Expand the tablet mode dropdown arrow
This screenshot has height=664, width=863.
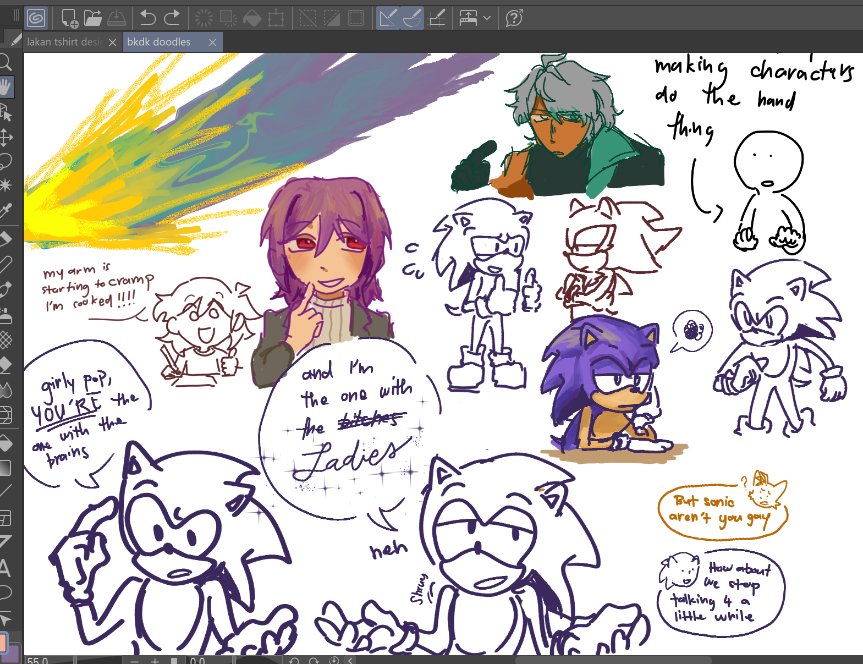pyautogui.click(x=487, y=18)
